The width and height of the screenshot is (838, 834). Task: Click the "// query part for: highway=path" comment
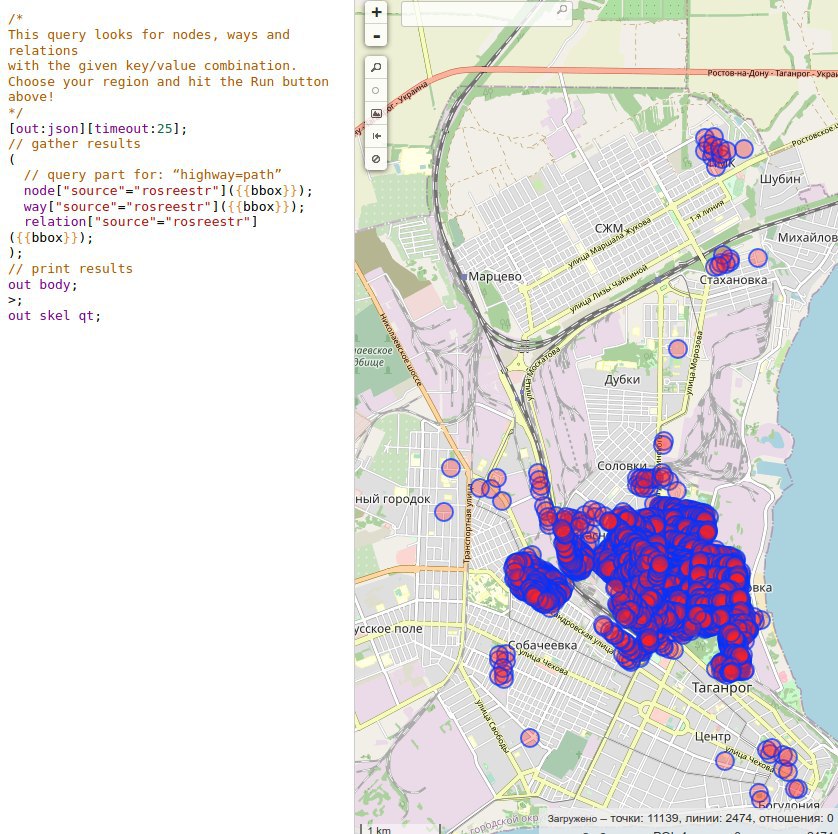coord(152,175)
